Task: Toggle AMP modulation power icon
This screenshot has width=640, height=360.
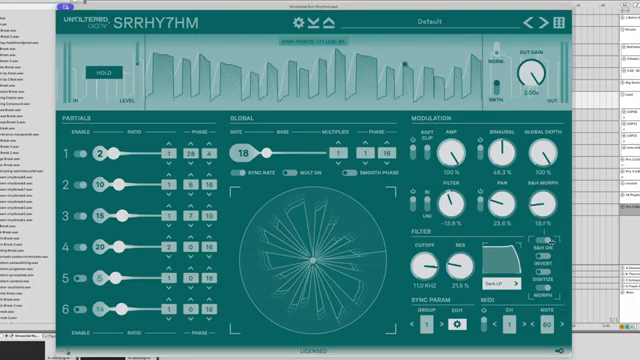Action: coord(413,140)
